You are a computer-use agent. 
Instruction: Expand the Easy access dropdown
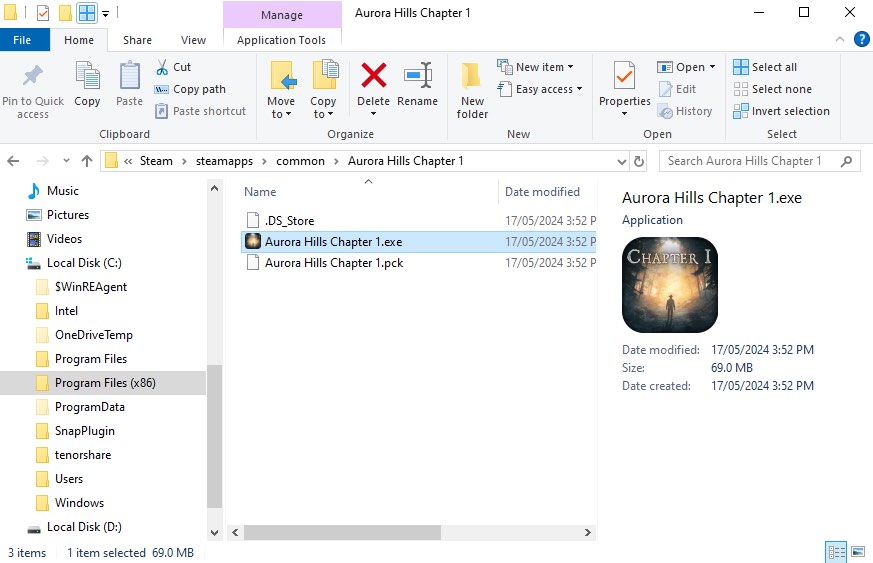pos(540,89)
